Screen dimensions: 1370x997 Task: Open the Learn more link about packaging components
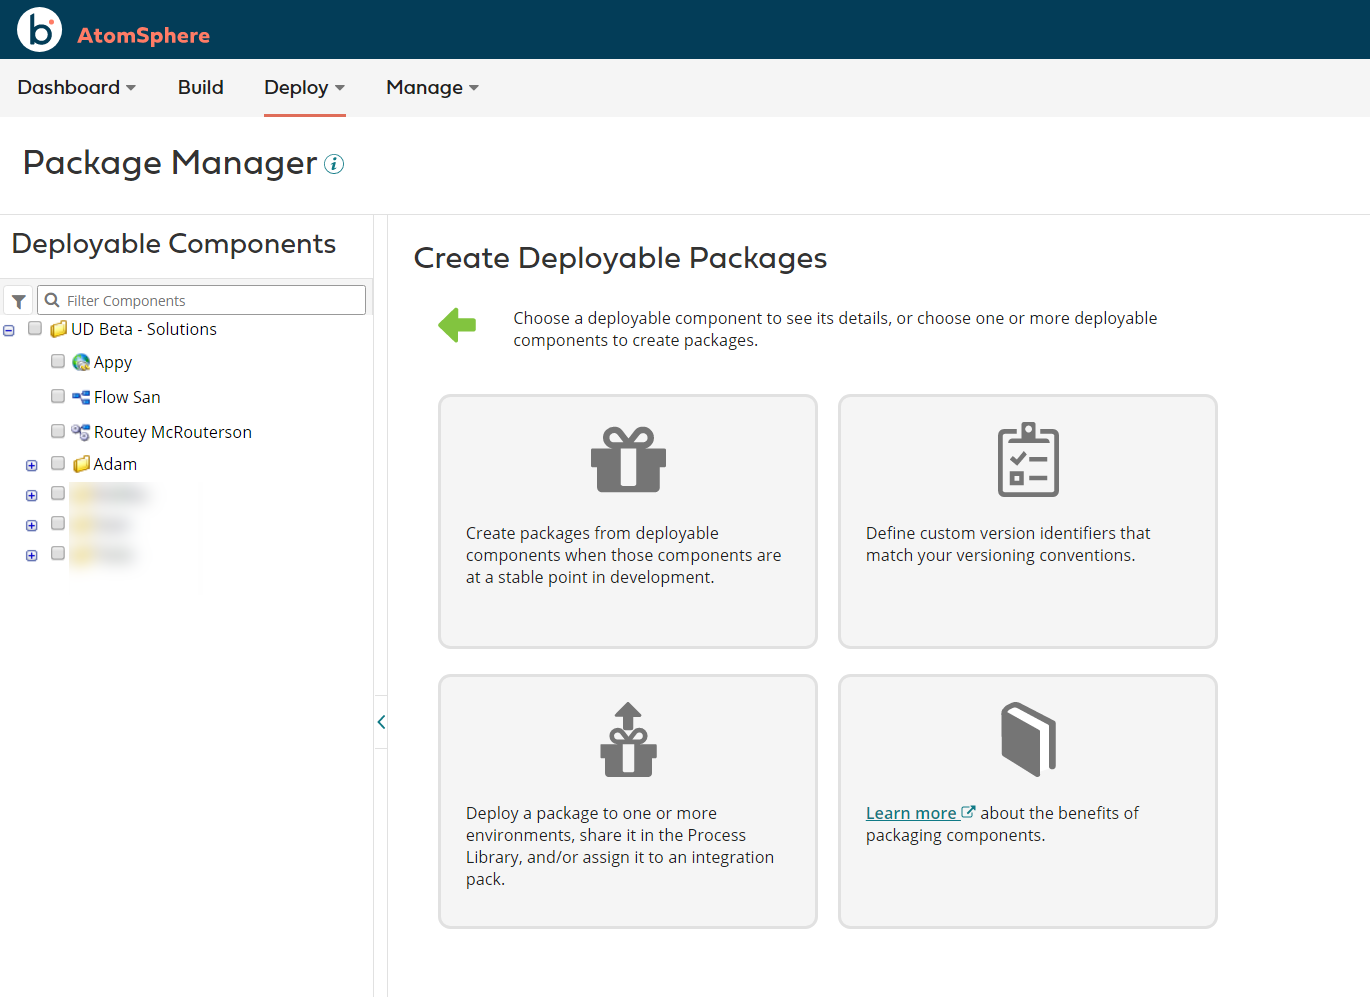[912, 812]
